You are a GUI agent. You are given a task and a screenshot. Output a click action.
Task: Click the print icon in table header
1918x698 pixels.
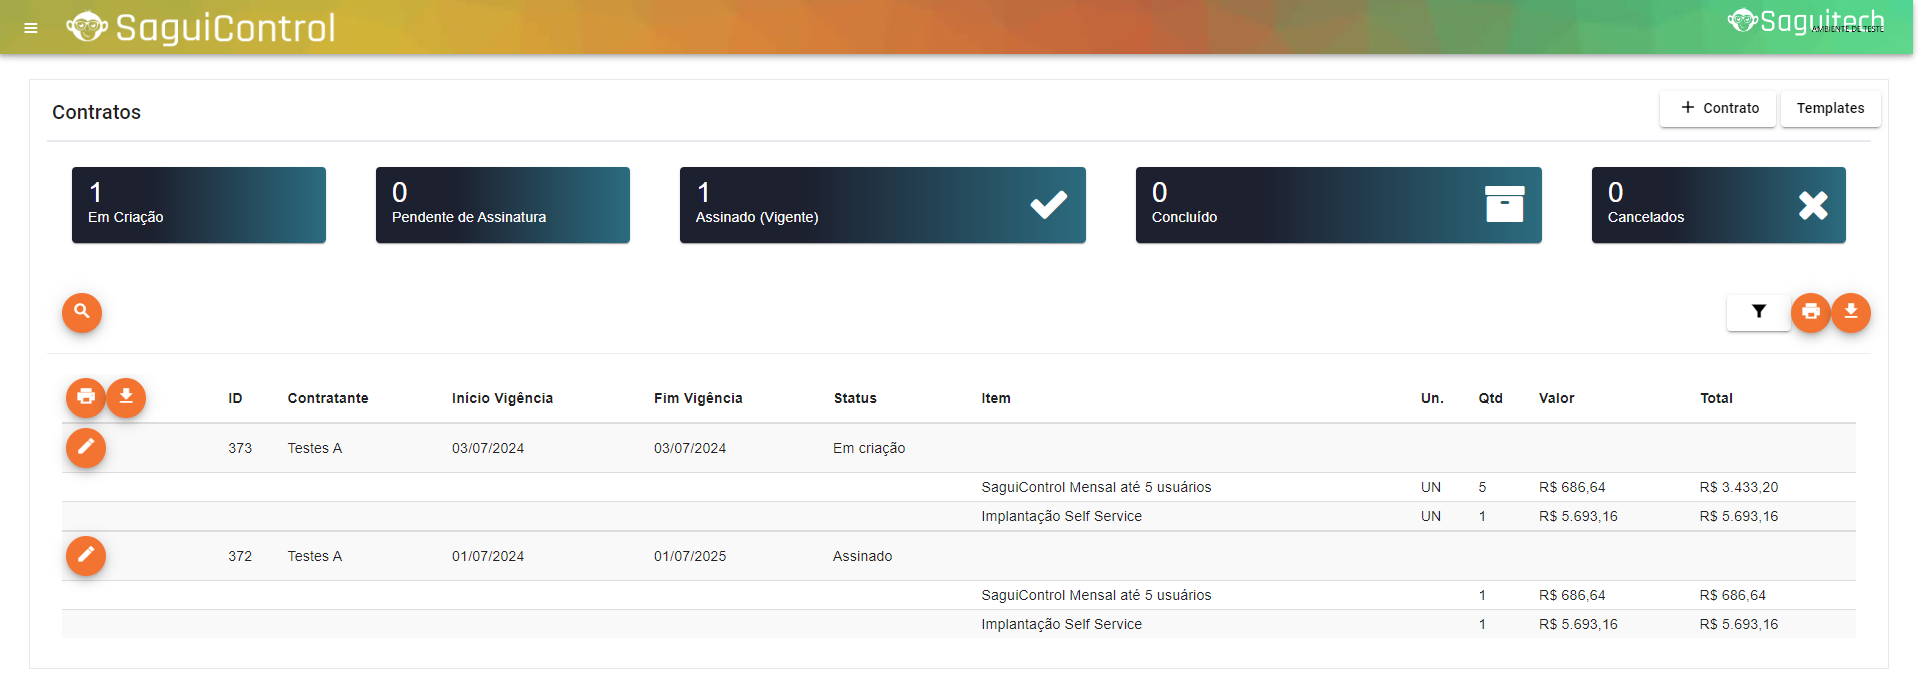click(x=86, y=397)
